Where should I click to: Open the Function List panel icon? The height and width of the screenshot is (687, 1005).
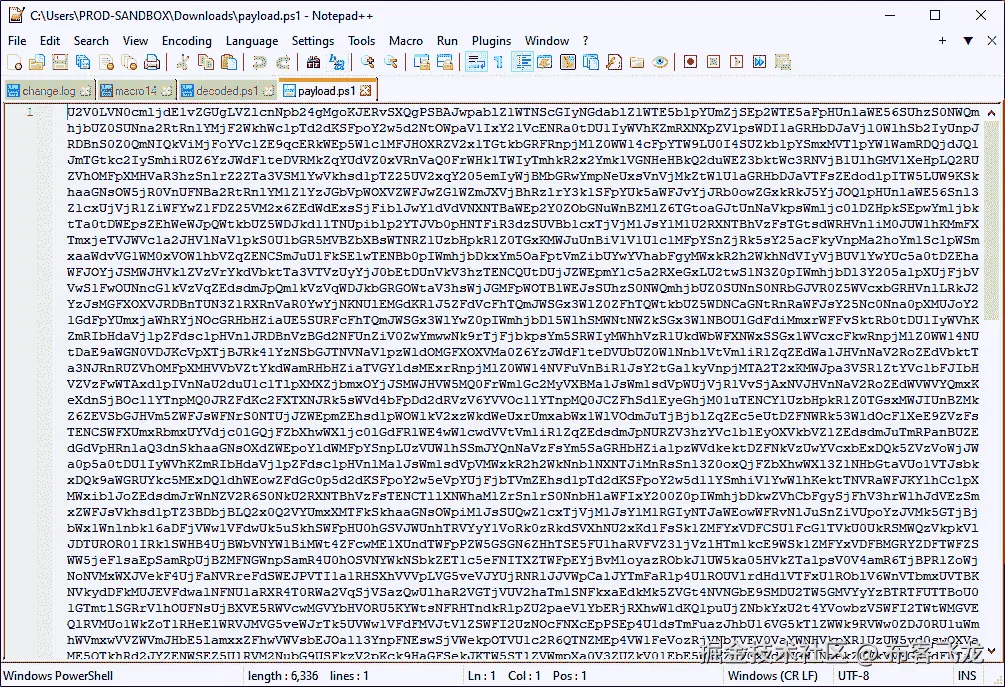[614, 62]
